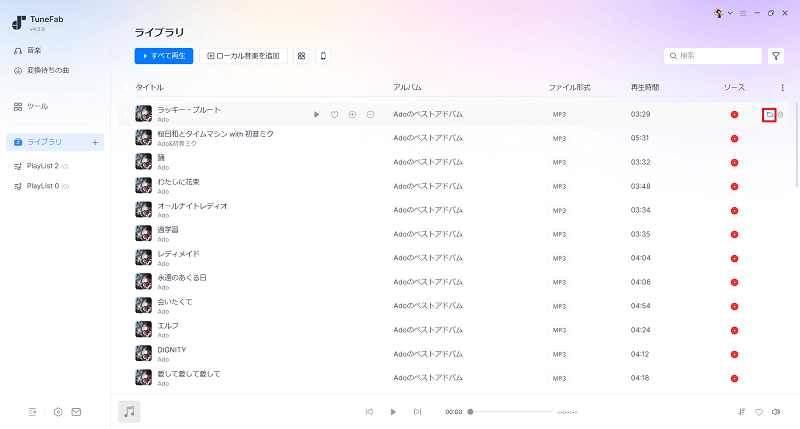This screenshot has height=429, width=800.
Task: Select the ライブラリ sidebar item
Action: 55,142
